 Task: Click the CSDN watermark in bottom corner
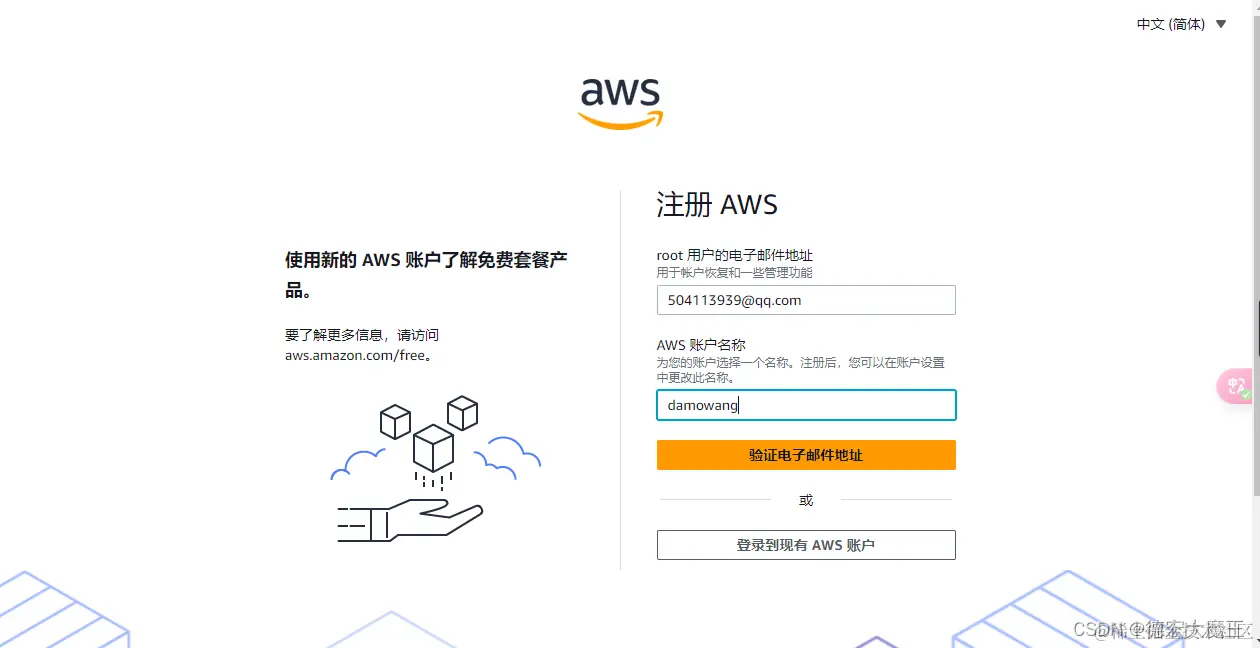click(1162, 629)
